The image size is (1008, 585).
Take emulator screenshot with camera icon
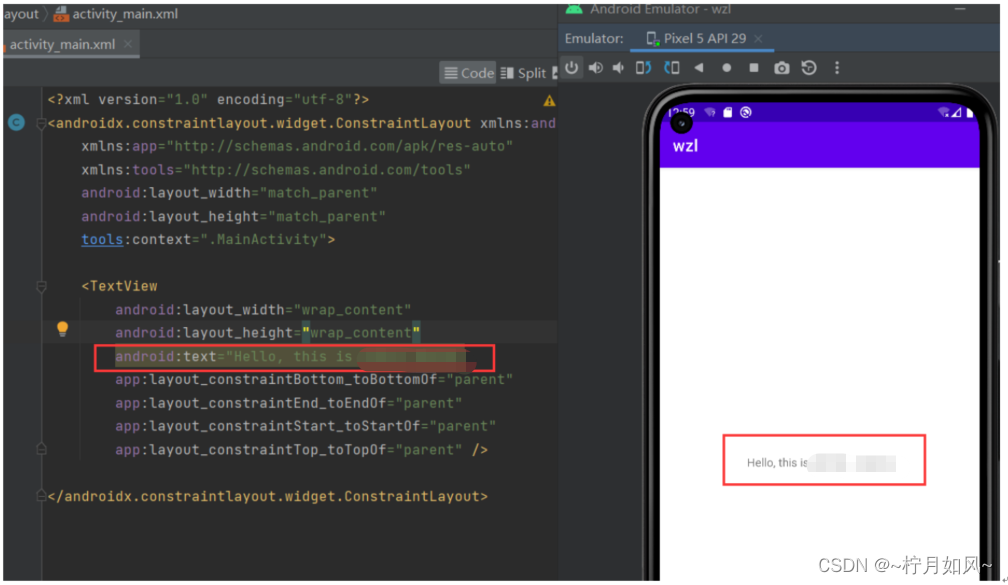point(782,68)
